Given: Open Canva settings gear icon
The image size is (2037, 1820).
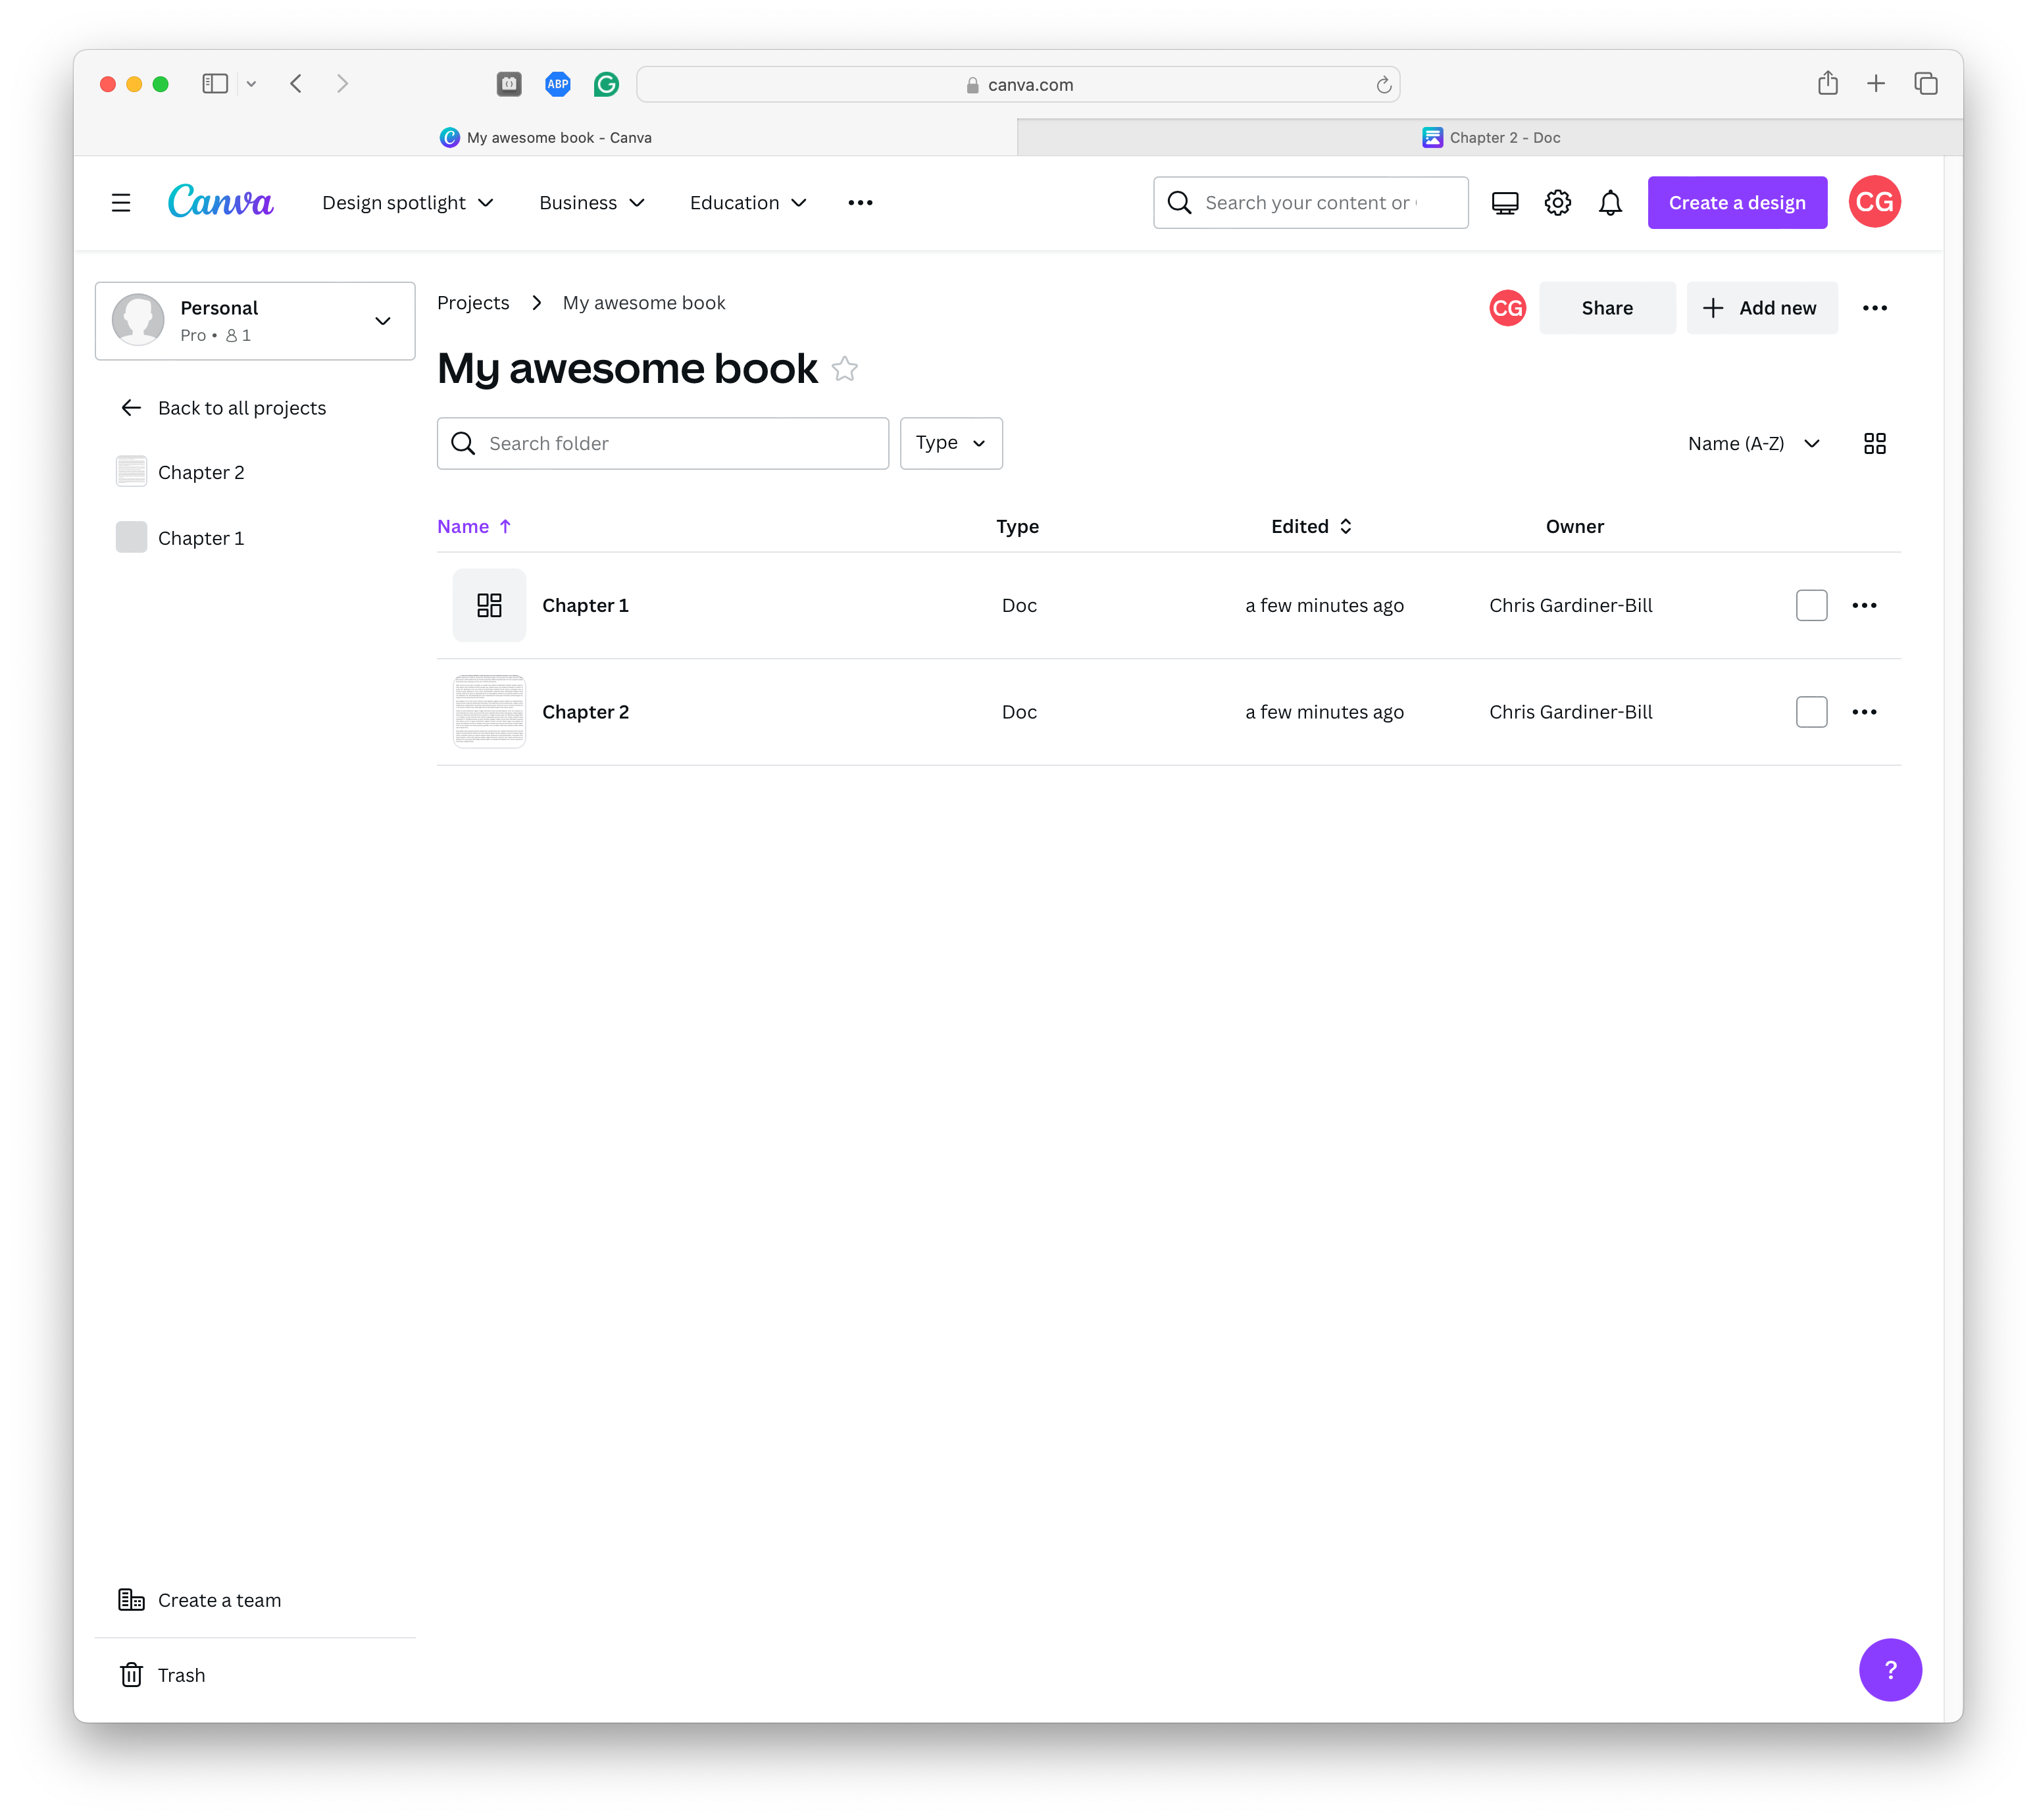Looking at the screenshot, I should (1557, 203).
